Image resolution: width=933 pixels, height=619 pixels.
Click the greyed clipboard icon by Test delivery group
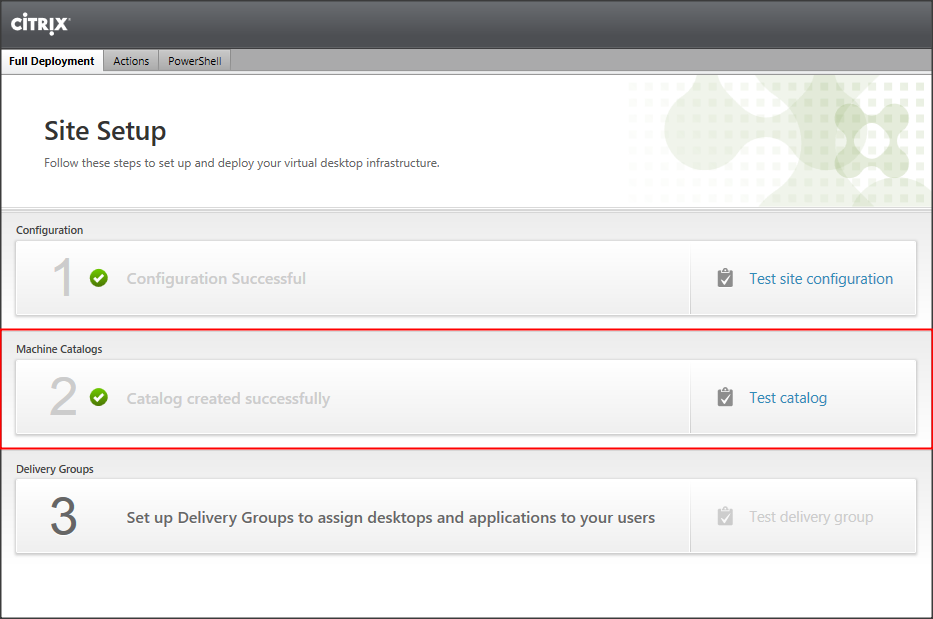[x=725, y=516]
